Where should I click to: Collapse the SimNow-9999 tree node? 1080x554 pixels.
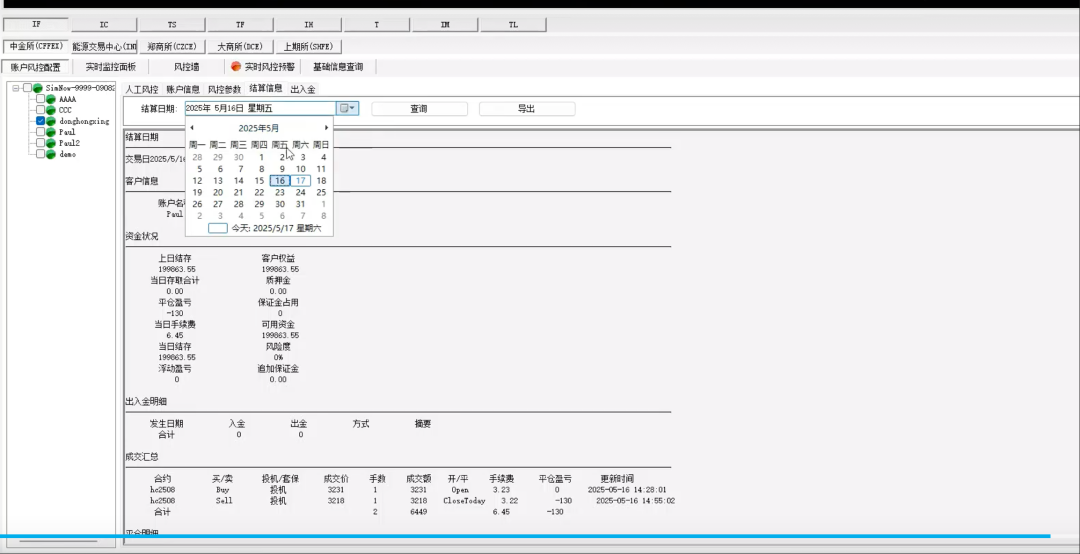[x=16, y=88]
